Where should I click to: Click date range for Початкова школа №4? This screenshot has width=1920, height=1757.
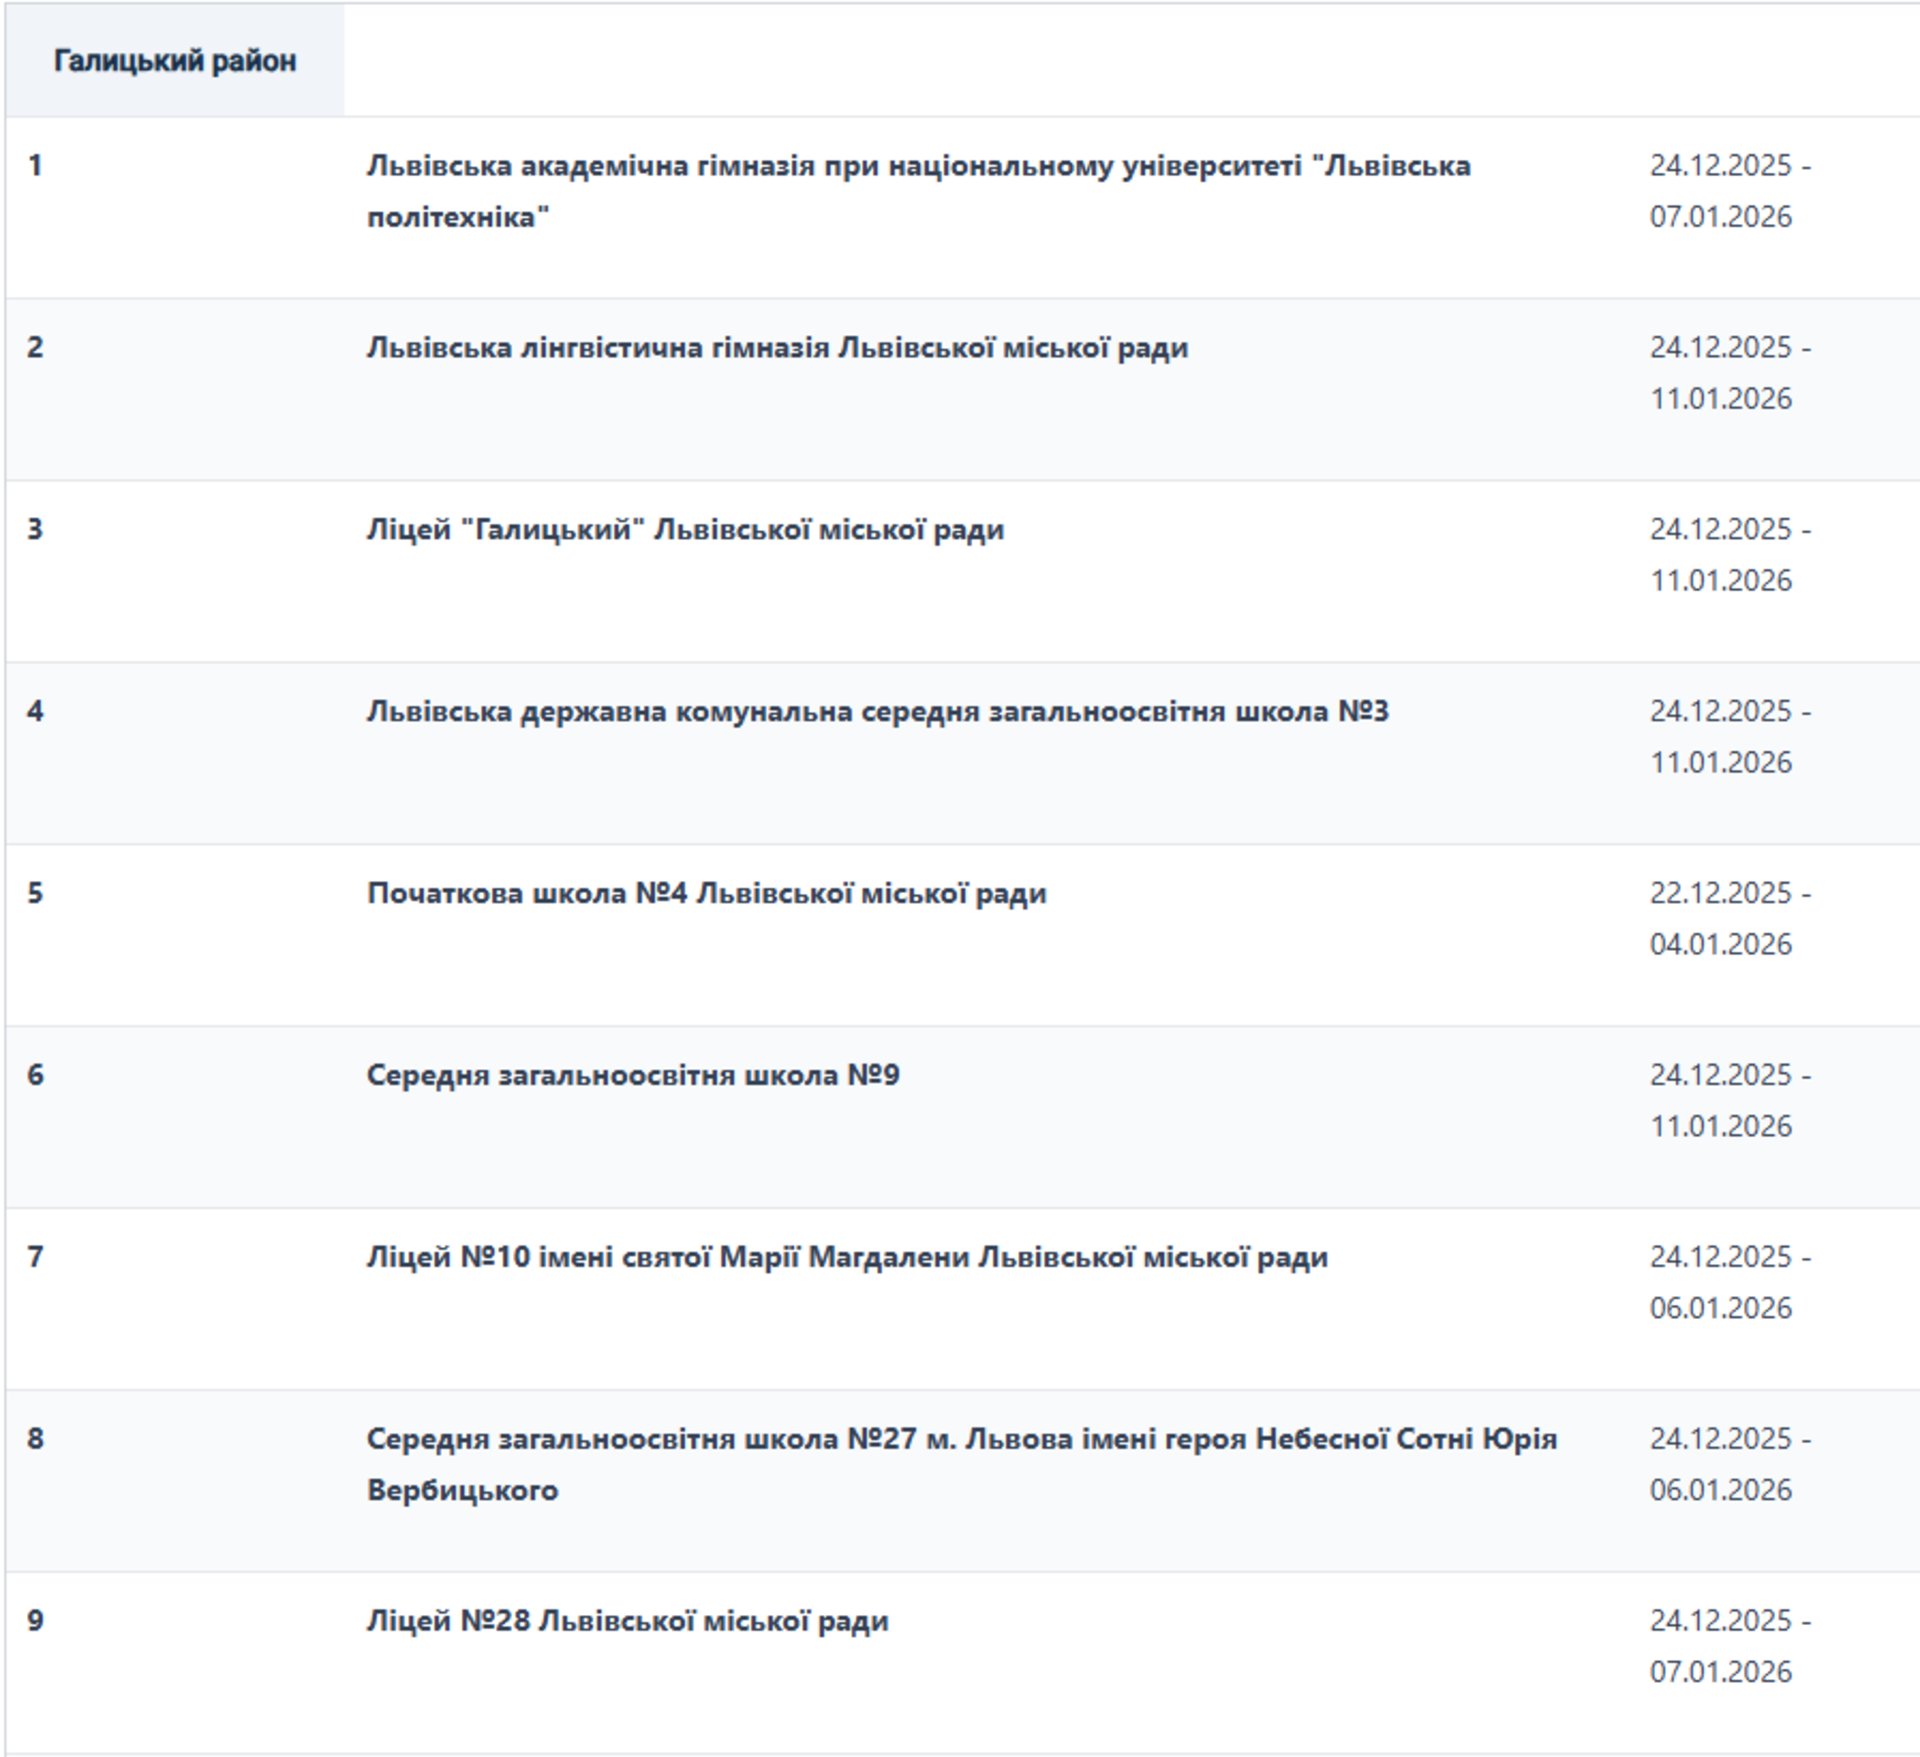coord(1729,918)
